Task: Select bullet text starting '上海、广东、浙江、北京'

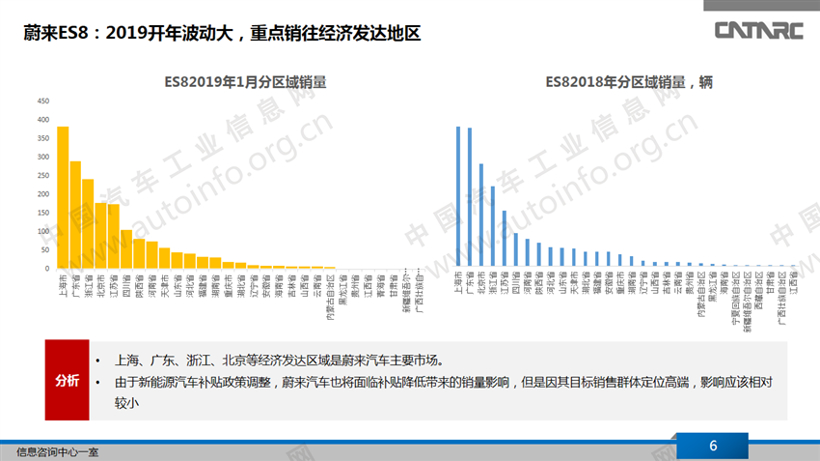Action: click(x=280, y=360)
